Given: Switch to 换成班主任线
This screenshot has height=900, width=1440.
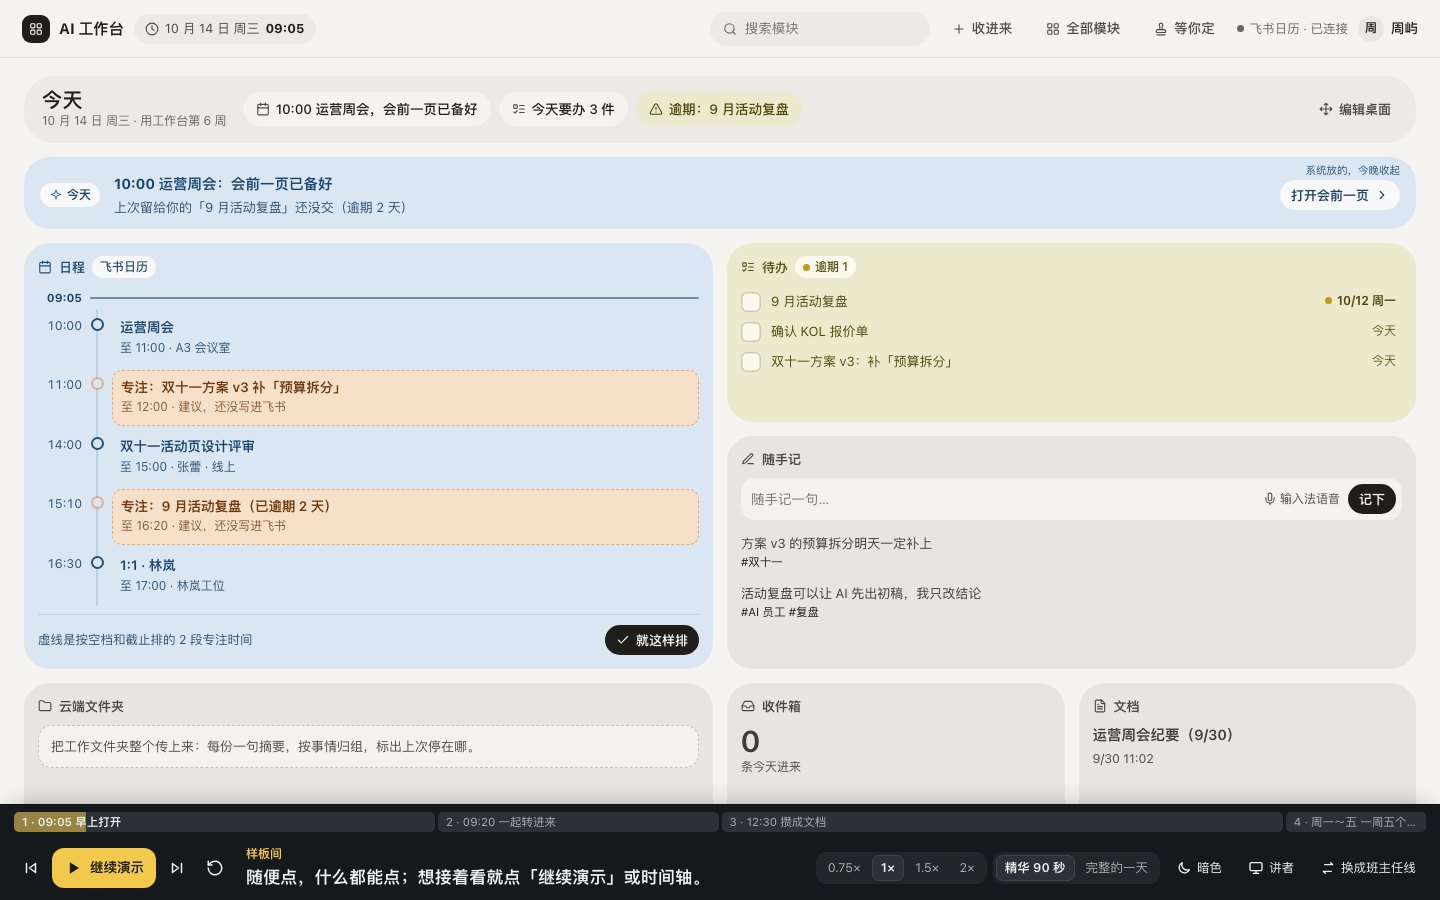Looking at the screenshot, I should tap(1369, 868).
